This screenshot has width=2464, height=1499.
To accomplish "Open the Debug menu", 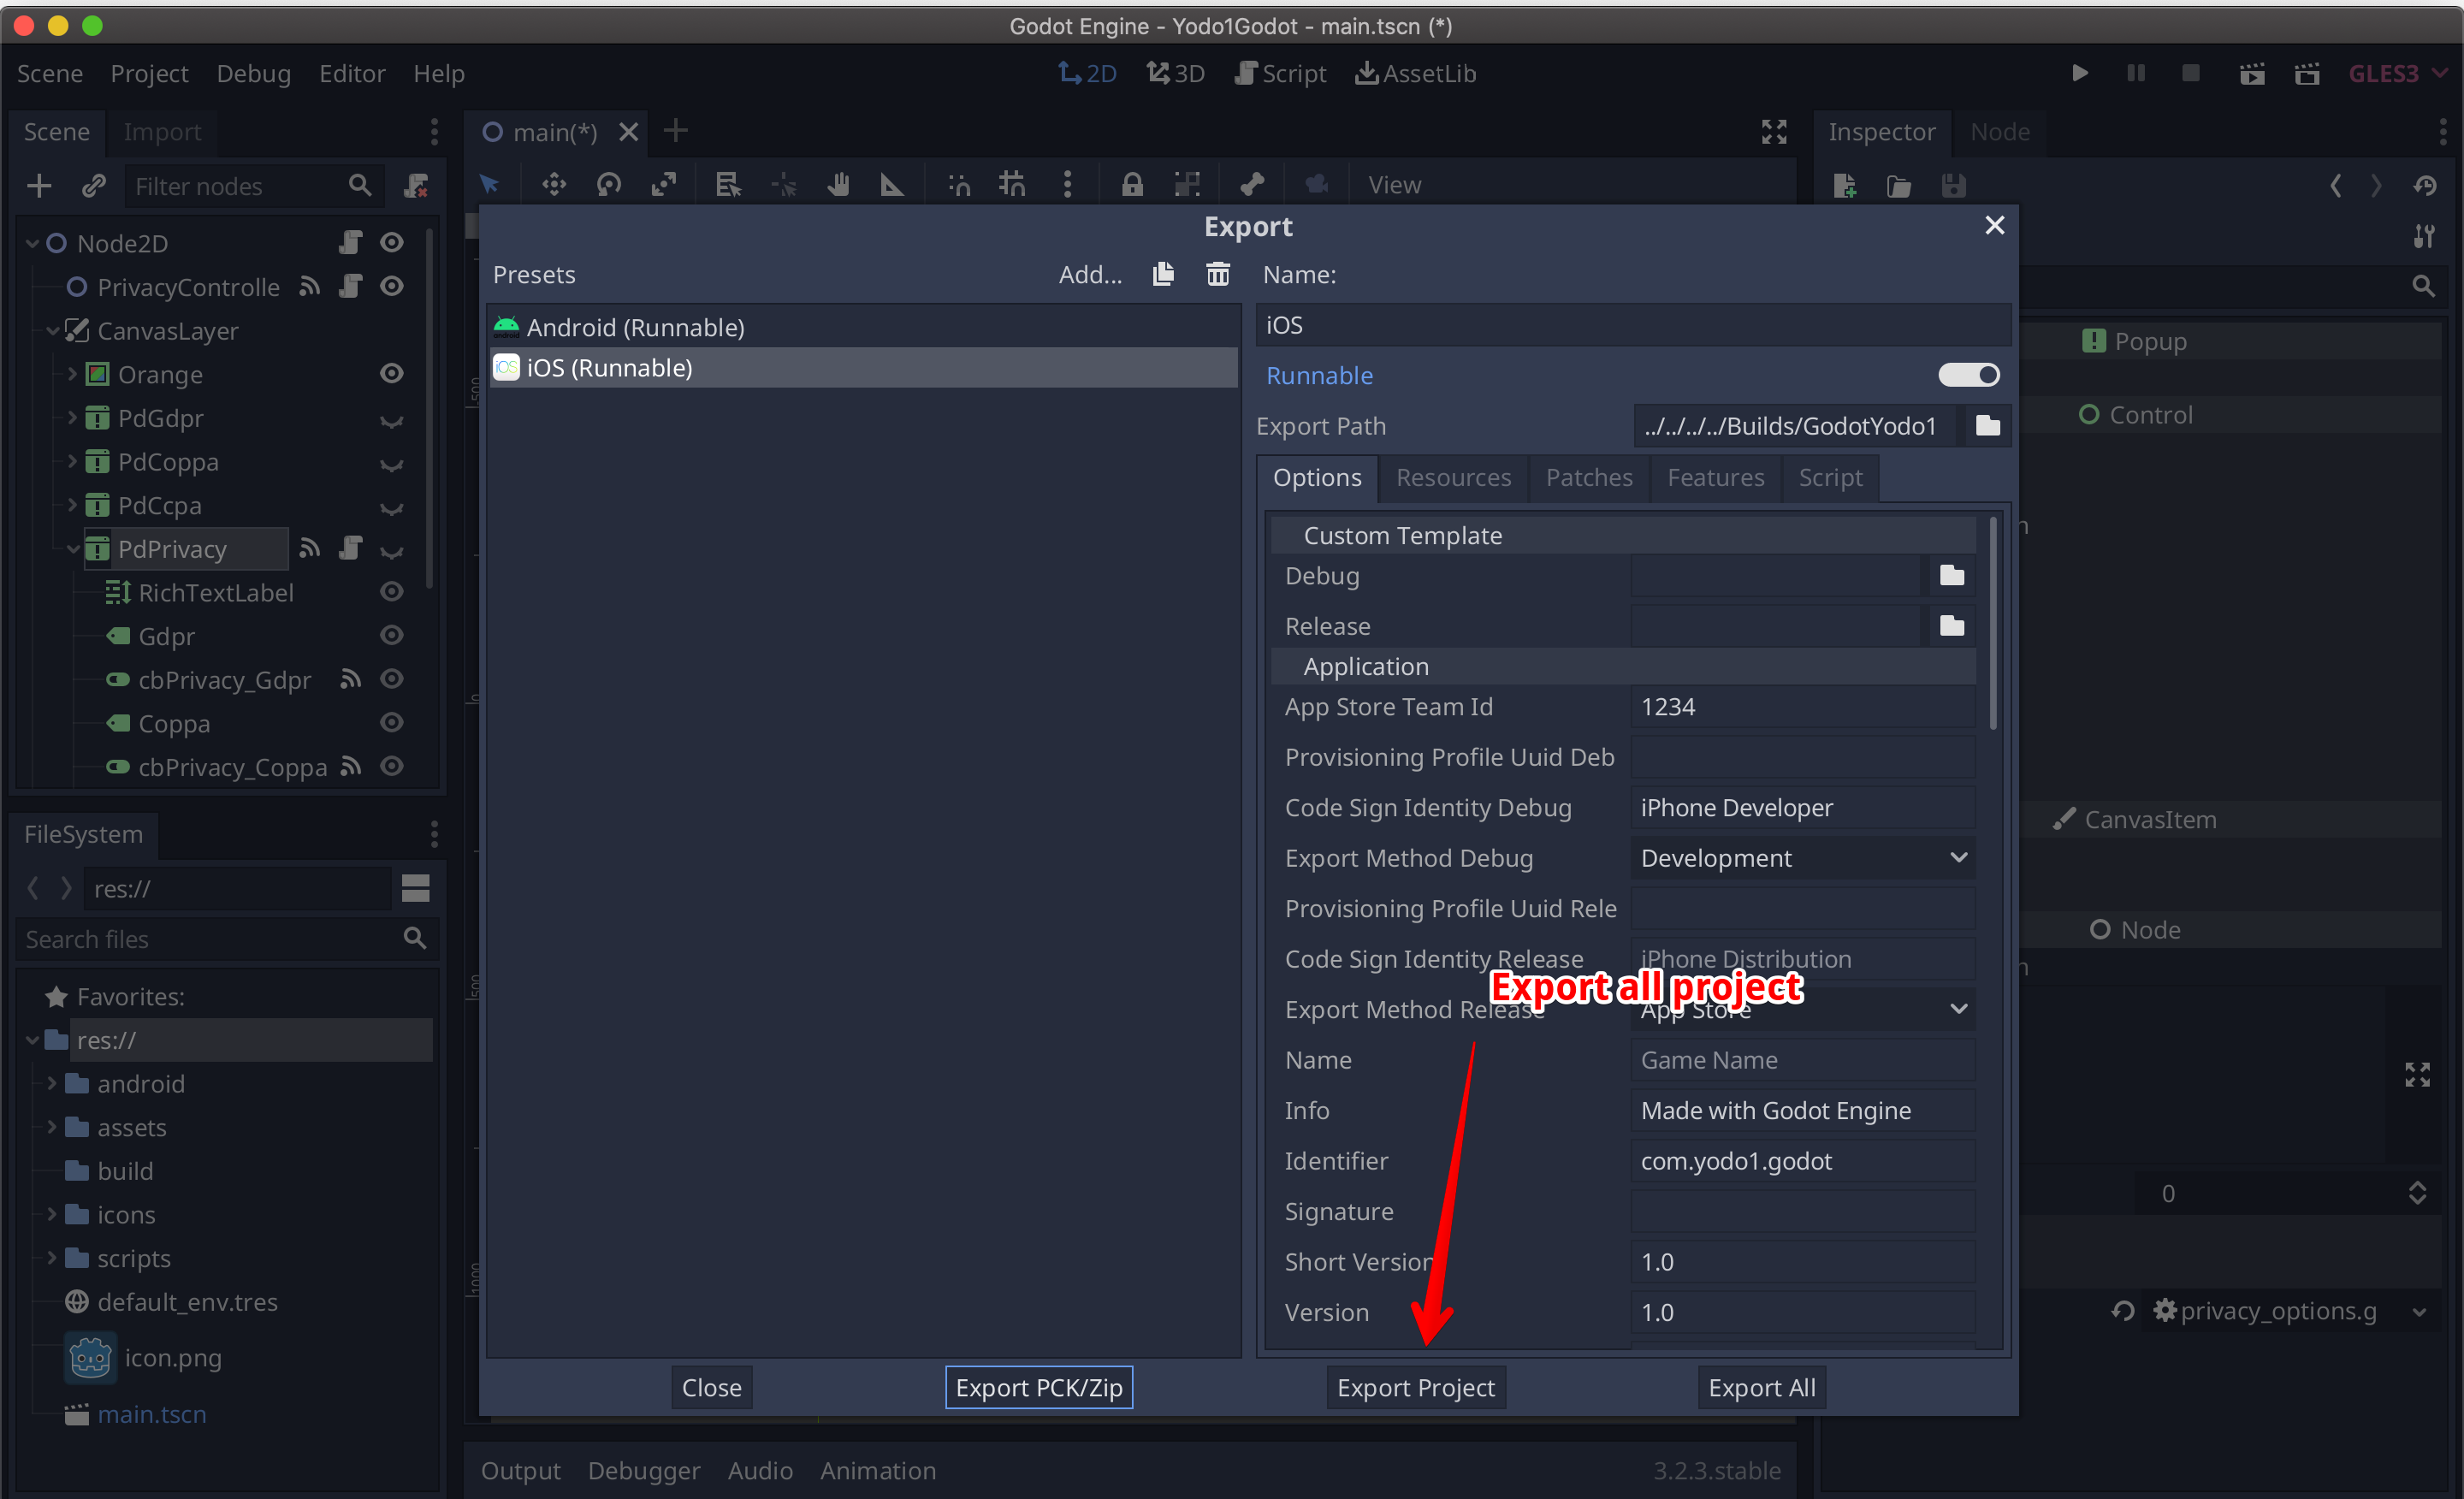I will pyautogui.click(x=253, y=73).
